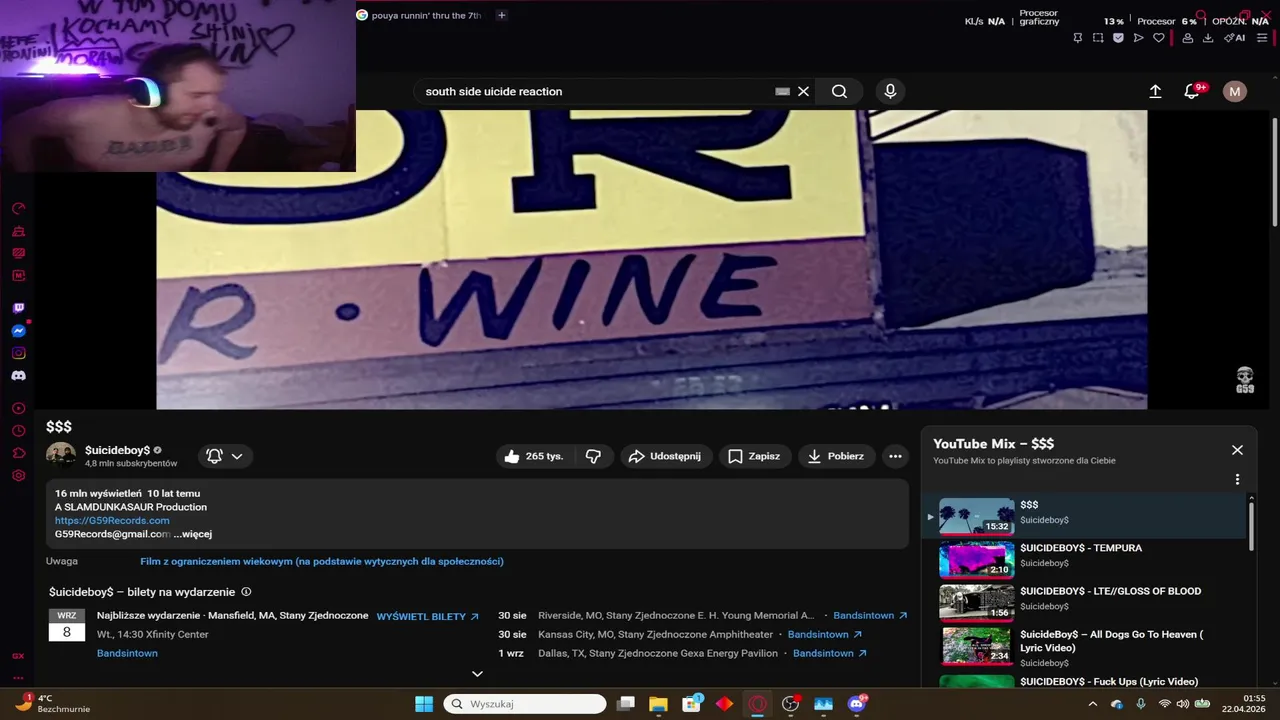Open the M account avatar menu
Viewport: 1280px width, 720px height.
tap(1235, 91)
